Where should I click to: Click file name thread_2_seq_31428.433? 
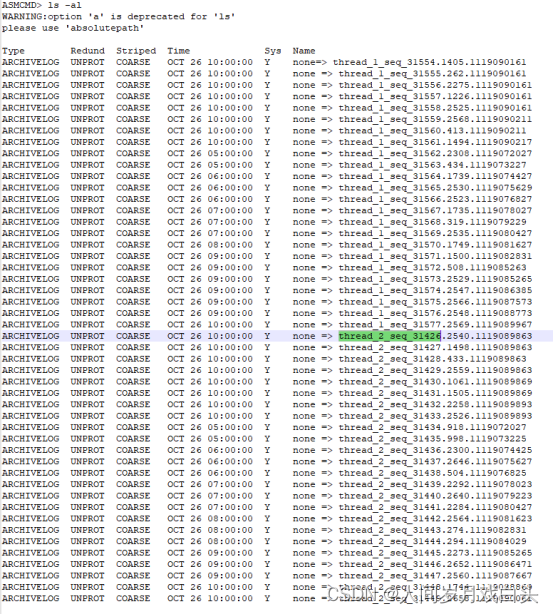tap(432, 359)
